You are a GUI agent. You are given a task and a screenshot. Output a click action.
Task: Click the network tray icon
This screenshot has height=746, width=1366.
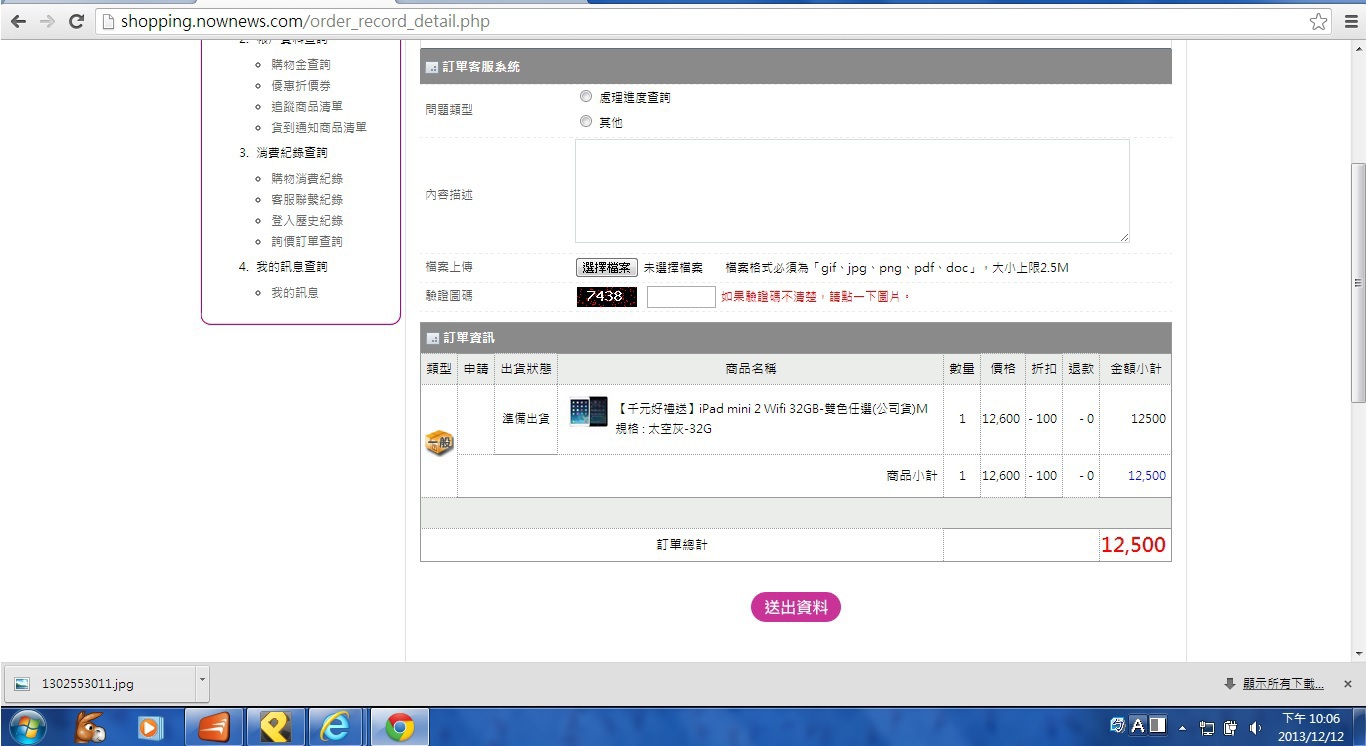1207,728
